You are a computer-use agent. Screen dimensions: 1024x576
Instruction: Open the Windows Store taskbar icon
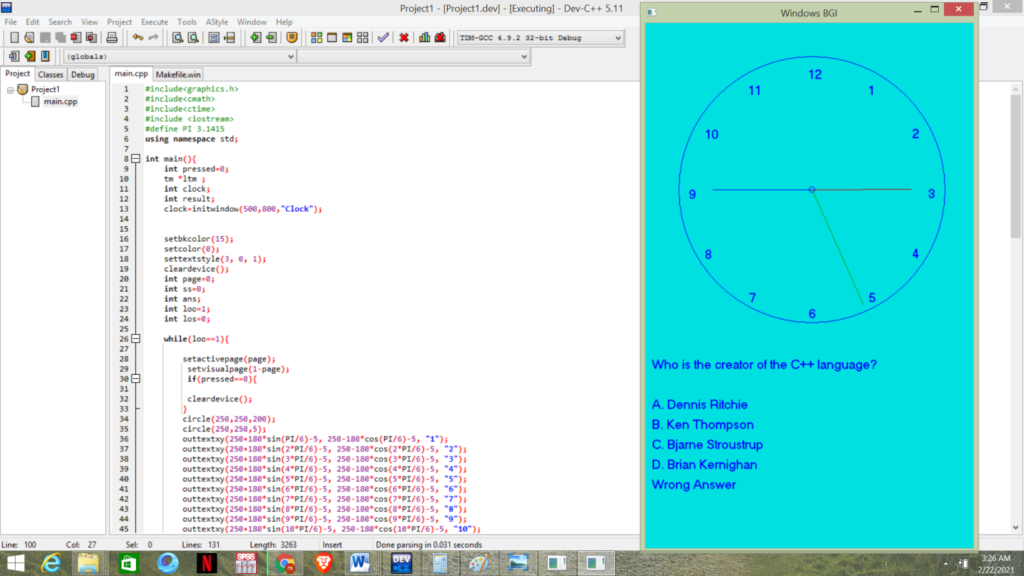[x=128, y=563]
